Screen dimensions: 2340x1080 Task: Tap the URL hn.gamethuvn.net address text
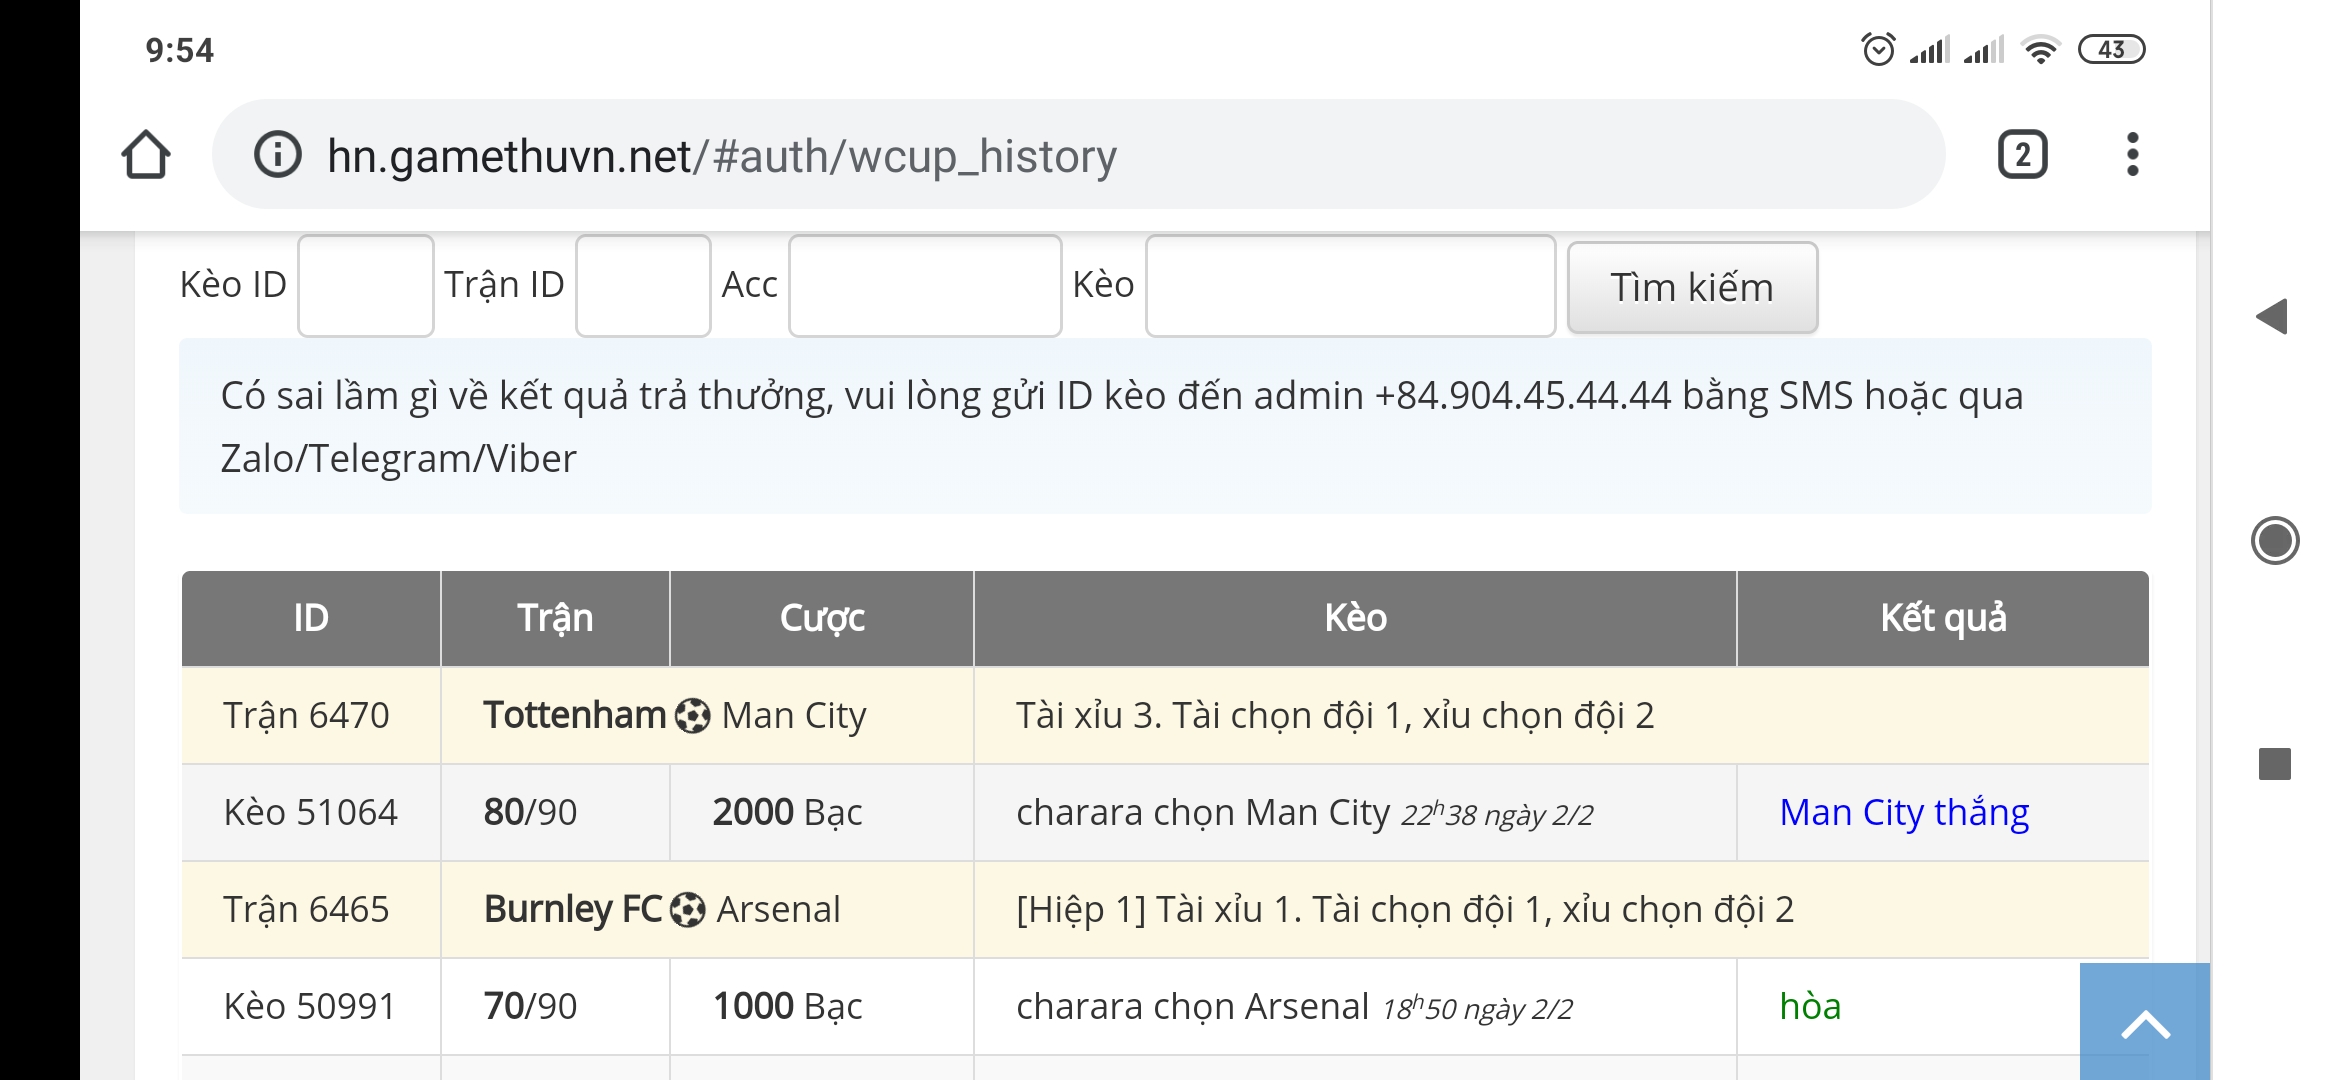[x=720, y=157]
